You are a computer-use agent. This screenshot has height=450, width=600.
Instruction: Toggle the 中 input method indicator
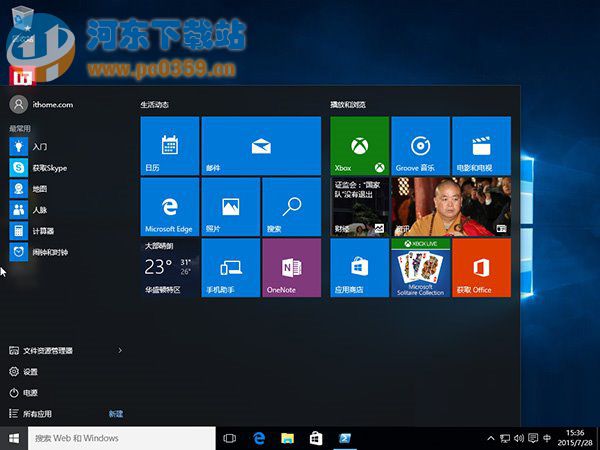547,438
